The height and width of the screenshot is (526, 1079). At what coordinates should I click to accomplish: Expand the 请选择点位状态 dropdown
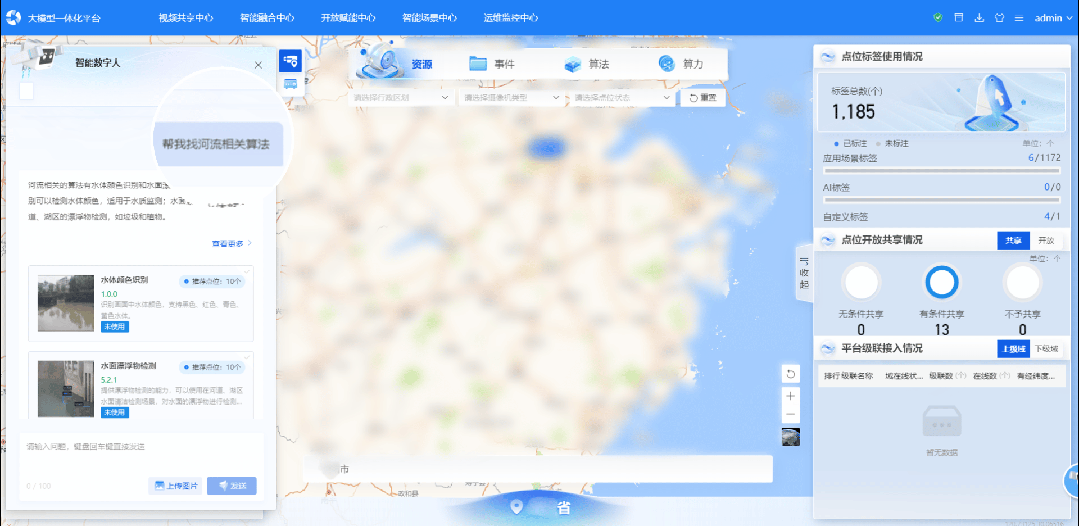pyautogui.click(x=622, y=98)
